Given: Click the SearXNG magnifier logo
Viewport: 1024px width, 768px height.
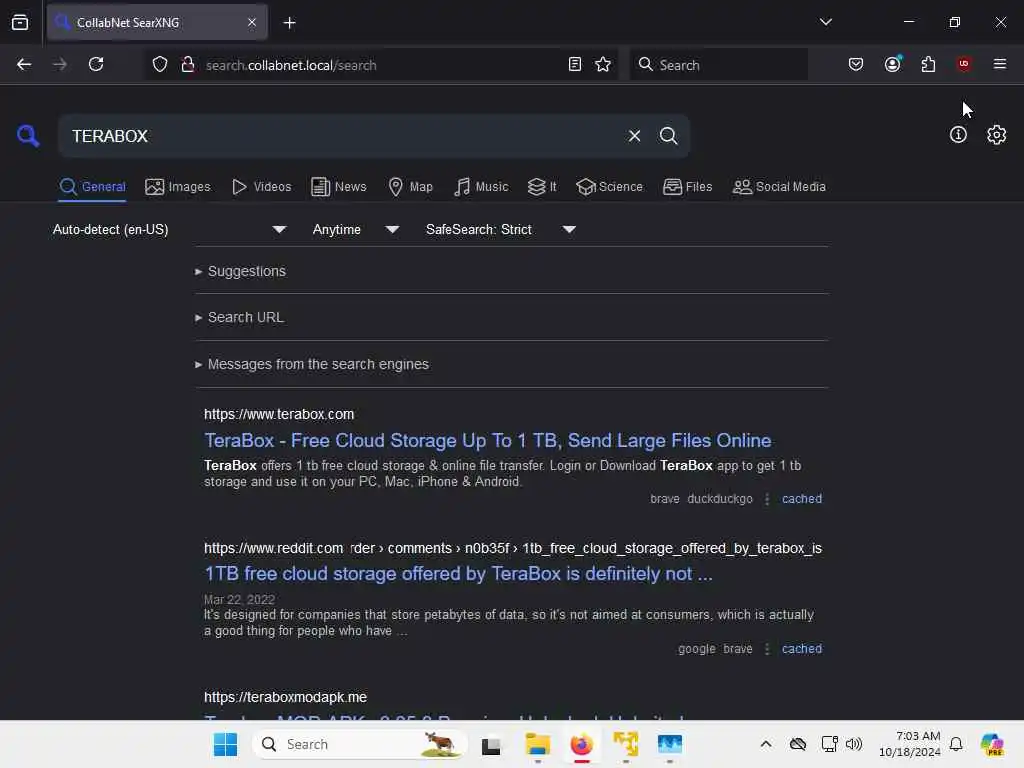Looking at the screenshot, I should pyautogui.click(x=28, y=136).
